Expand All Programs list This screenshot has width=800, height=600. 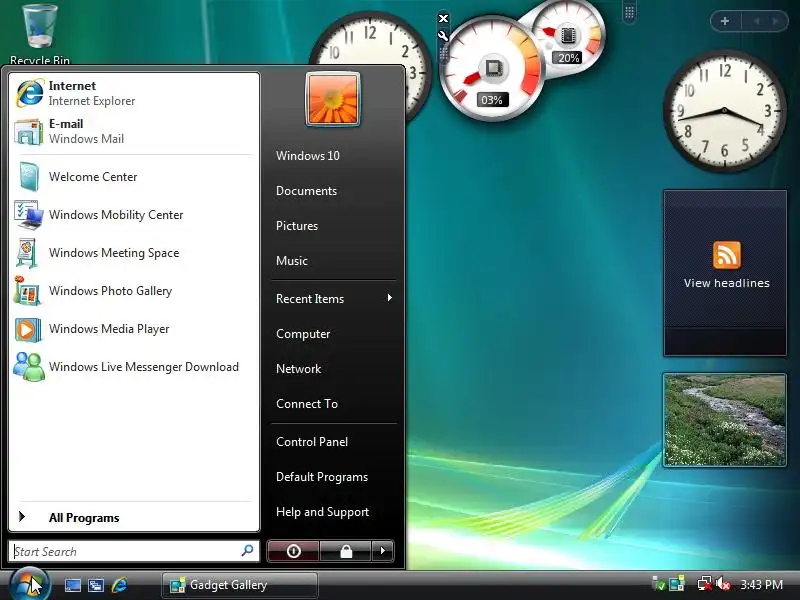coord(134,517)
